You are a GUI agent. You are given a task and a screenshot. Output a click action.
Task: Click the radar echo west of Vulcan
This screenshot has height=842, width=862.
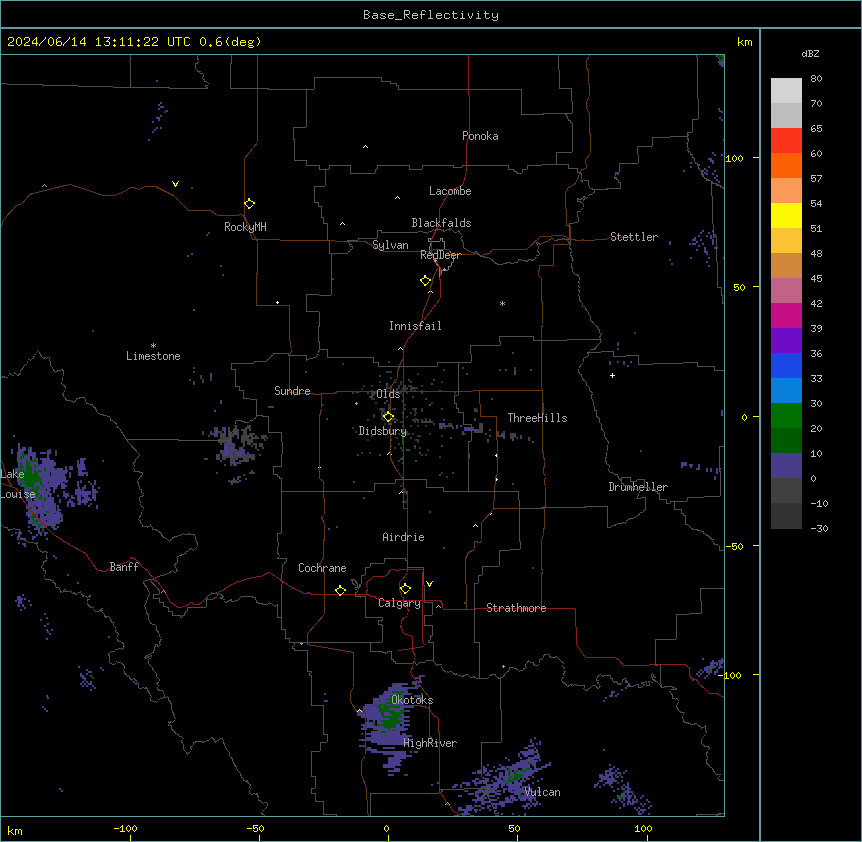(x=503, y=780)
